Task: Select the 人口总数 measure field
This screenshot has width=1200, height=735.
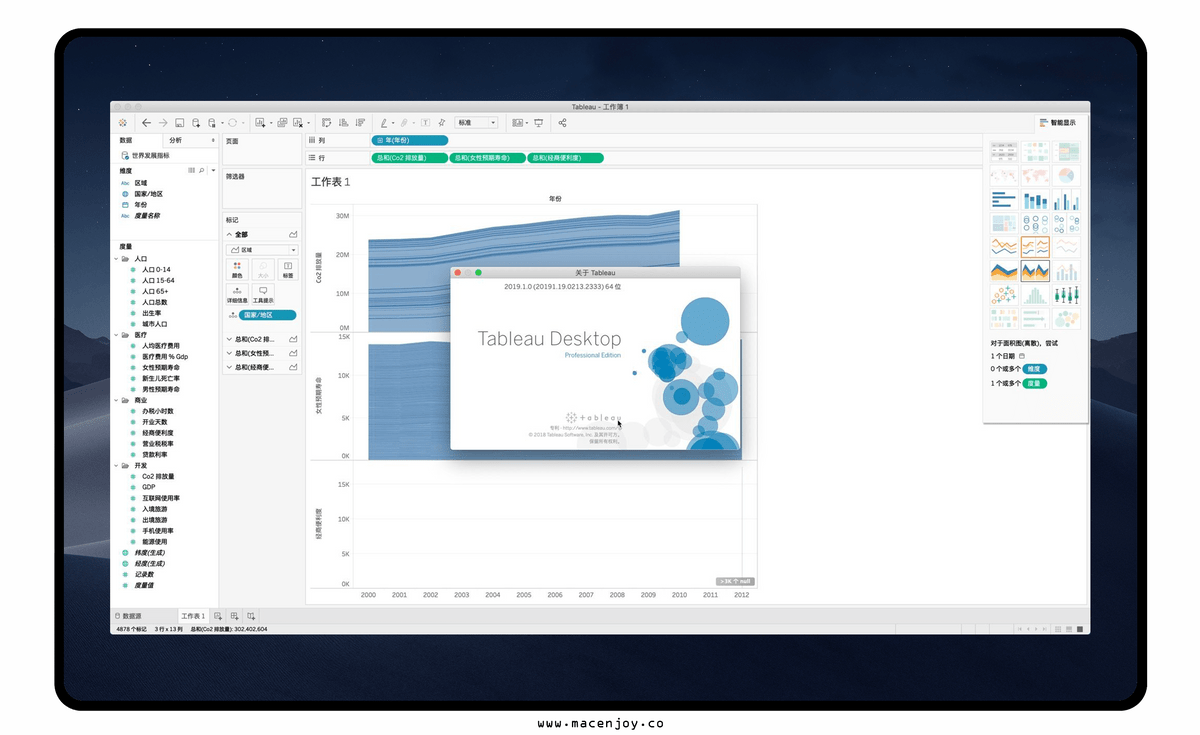Action: tap(155, 302)
